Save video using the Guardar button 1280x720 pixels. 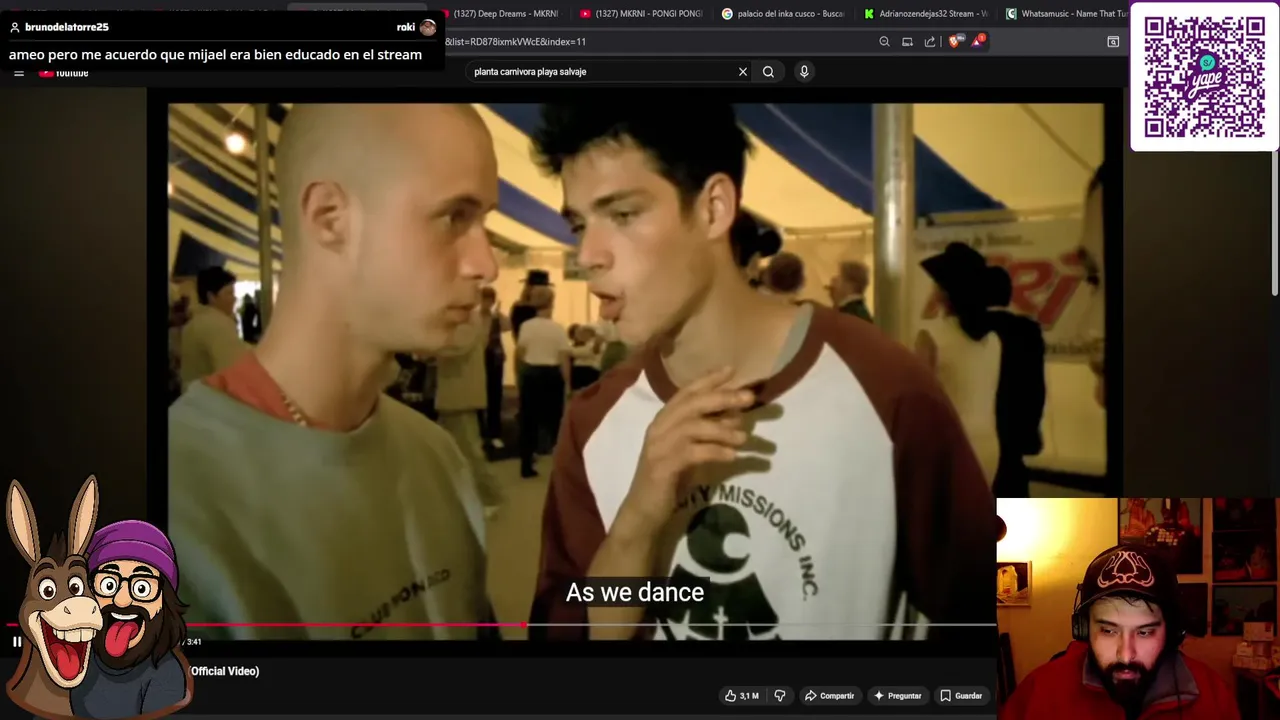[x=960, y=696]
